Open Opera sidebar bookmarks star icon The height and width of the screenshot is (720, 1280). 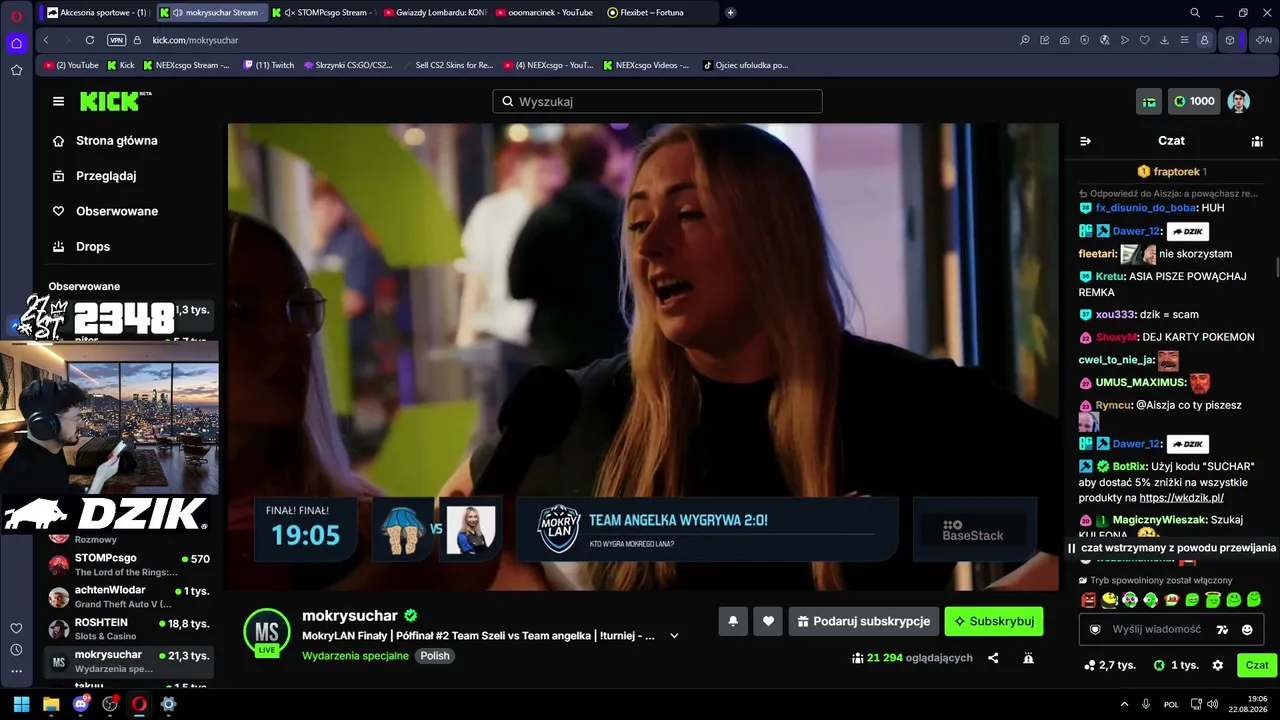pos(16,70)
